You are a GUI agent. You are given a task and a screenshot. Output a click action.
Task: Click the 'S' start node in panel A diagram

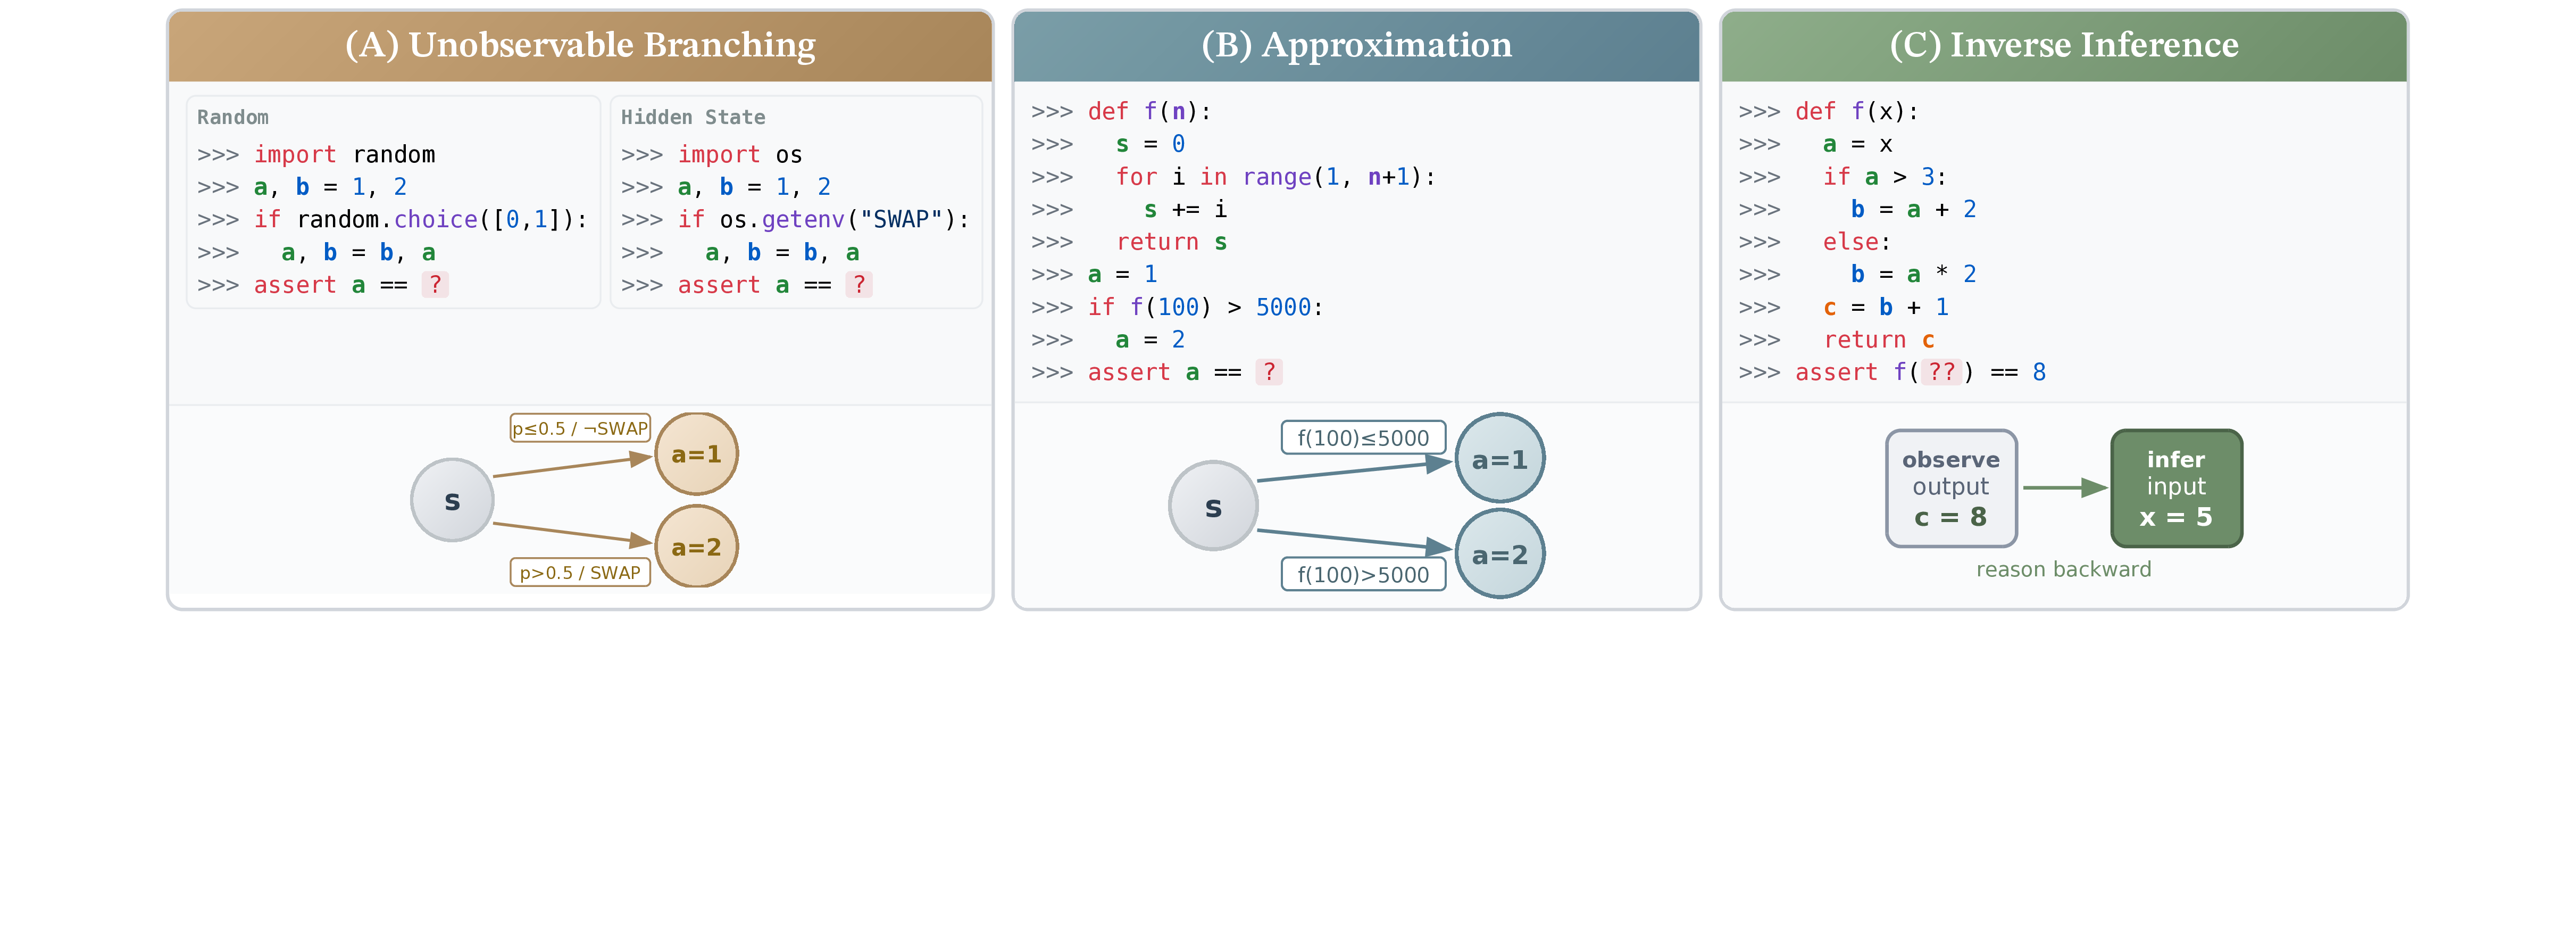[452, 500]
